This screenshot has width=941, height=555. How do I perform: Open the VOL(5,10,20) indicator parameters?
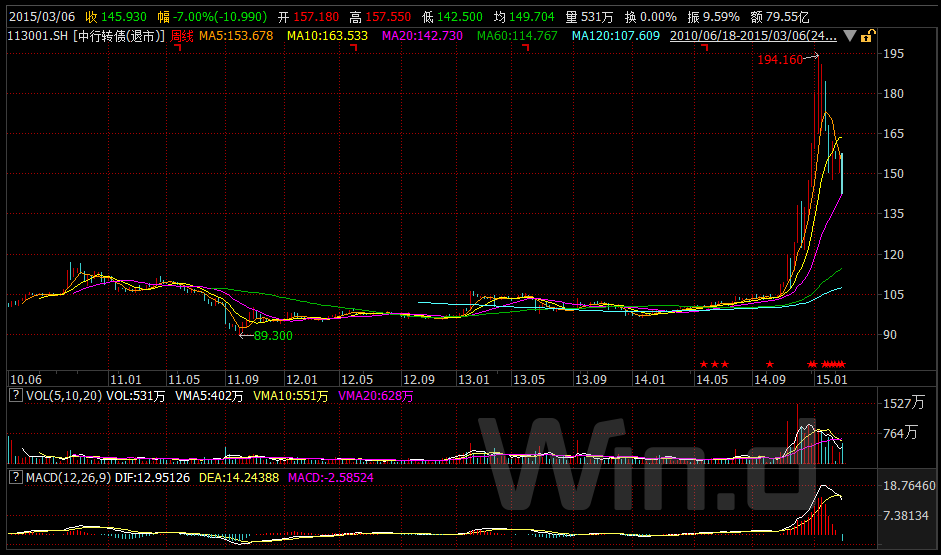(64, 395)
